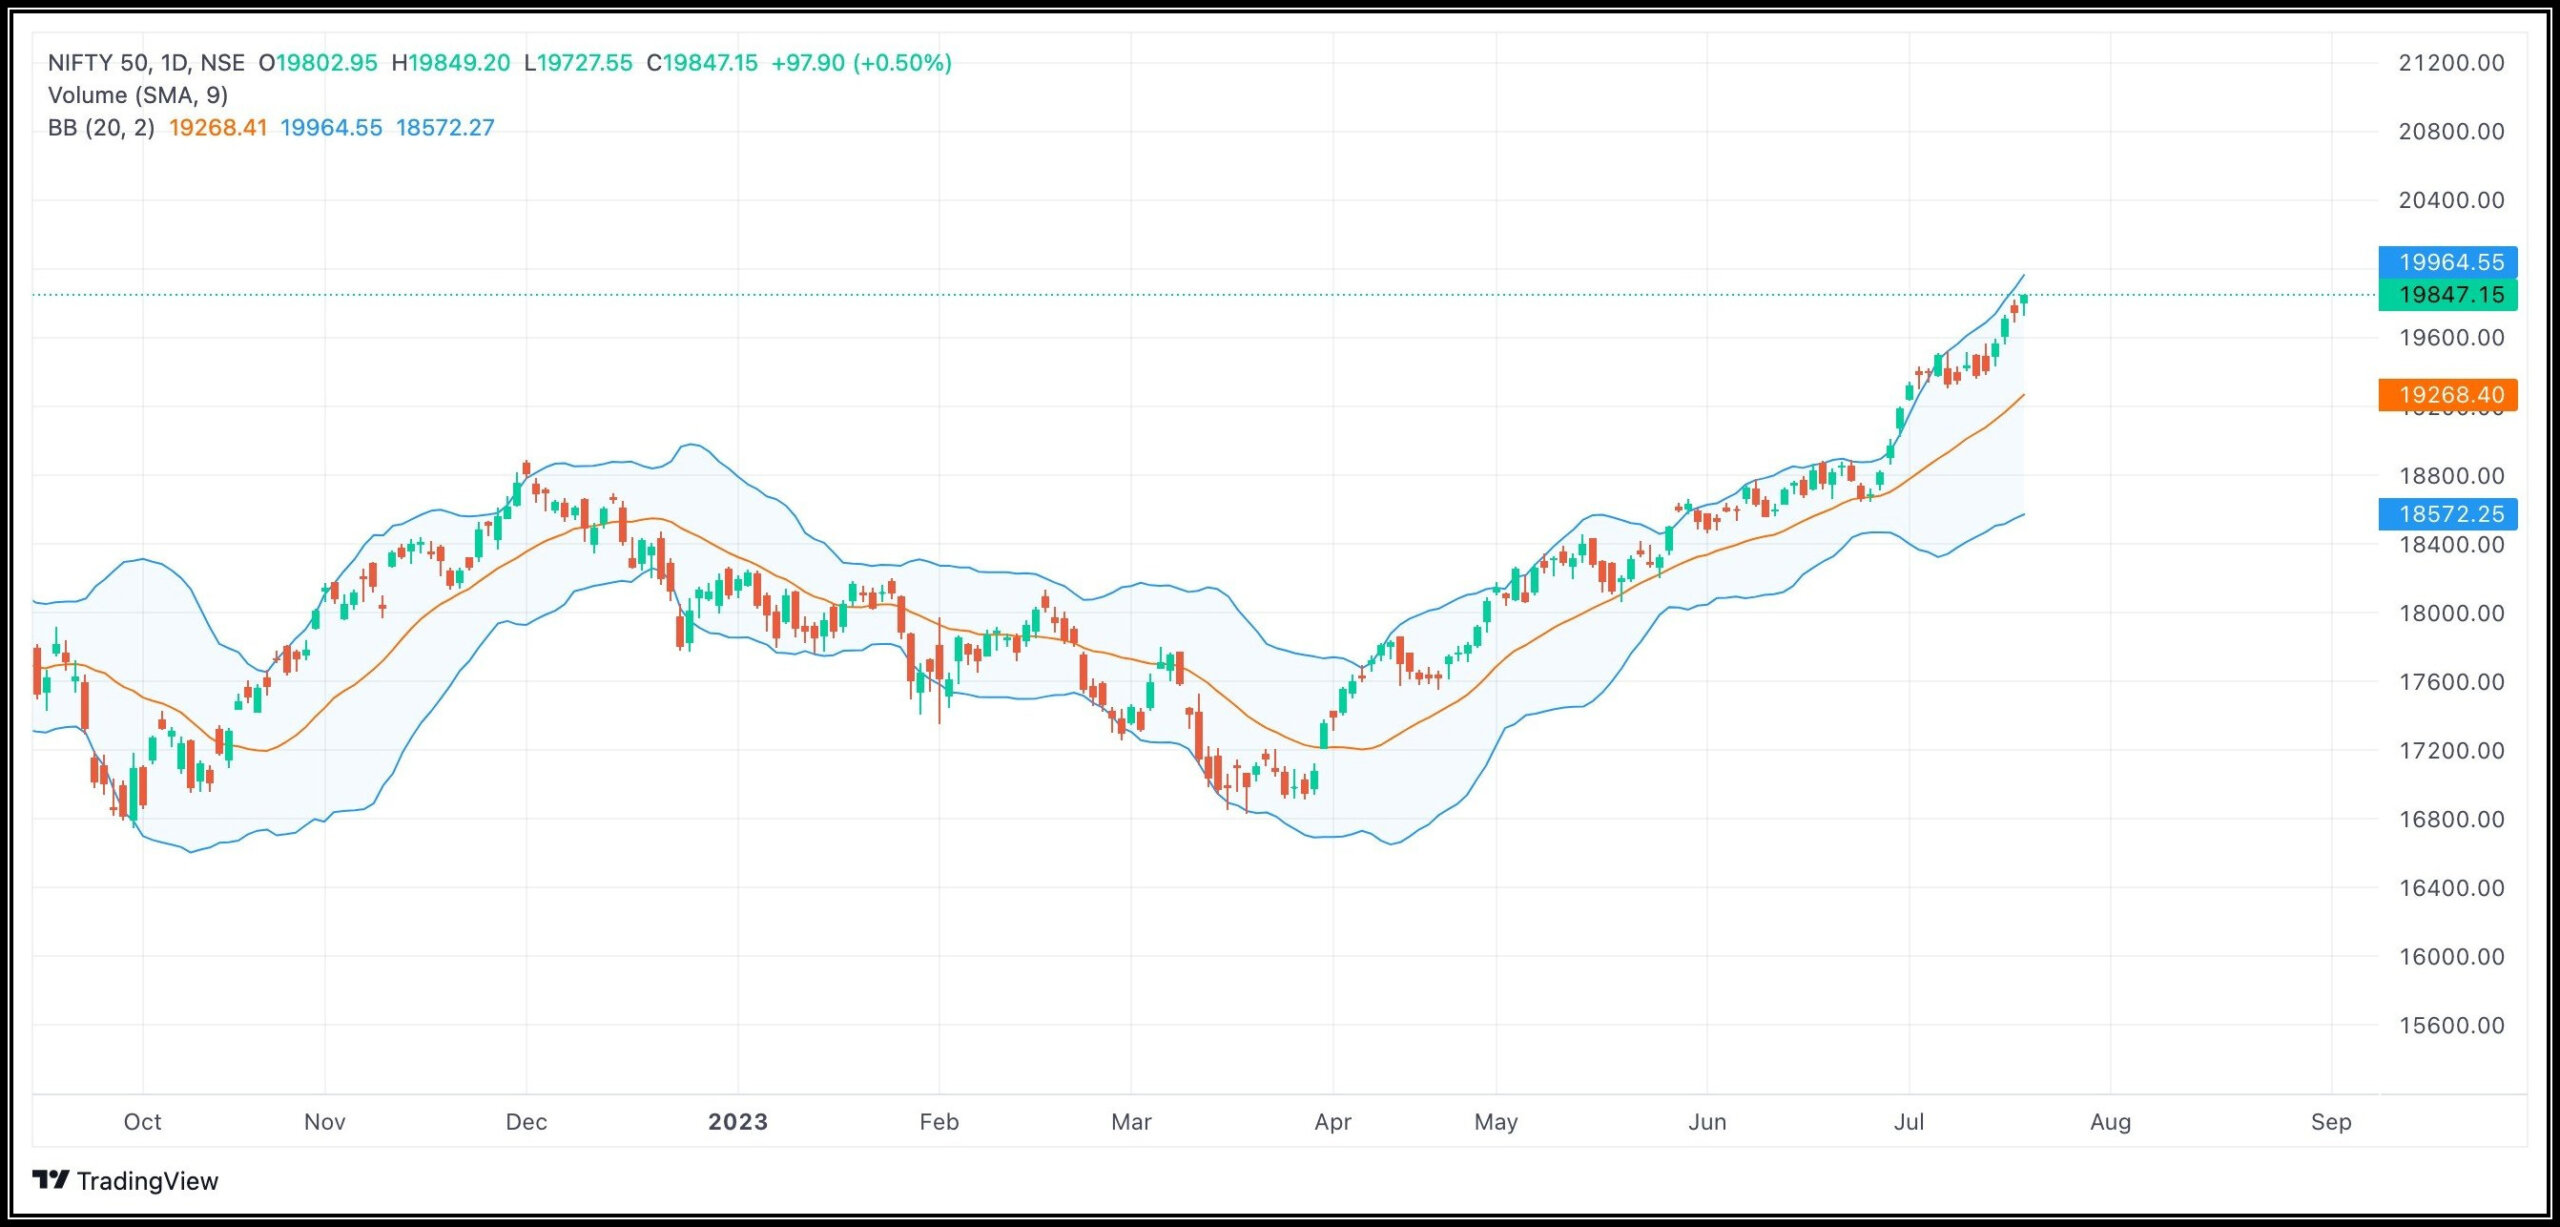Click the 16400.00 price scale label
This screenshot has height=1227, width=2560.
(2451, 888)
